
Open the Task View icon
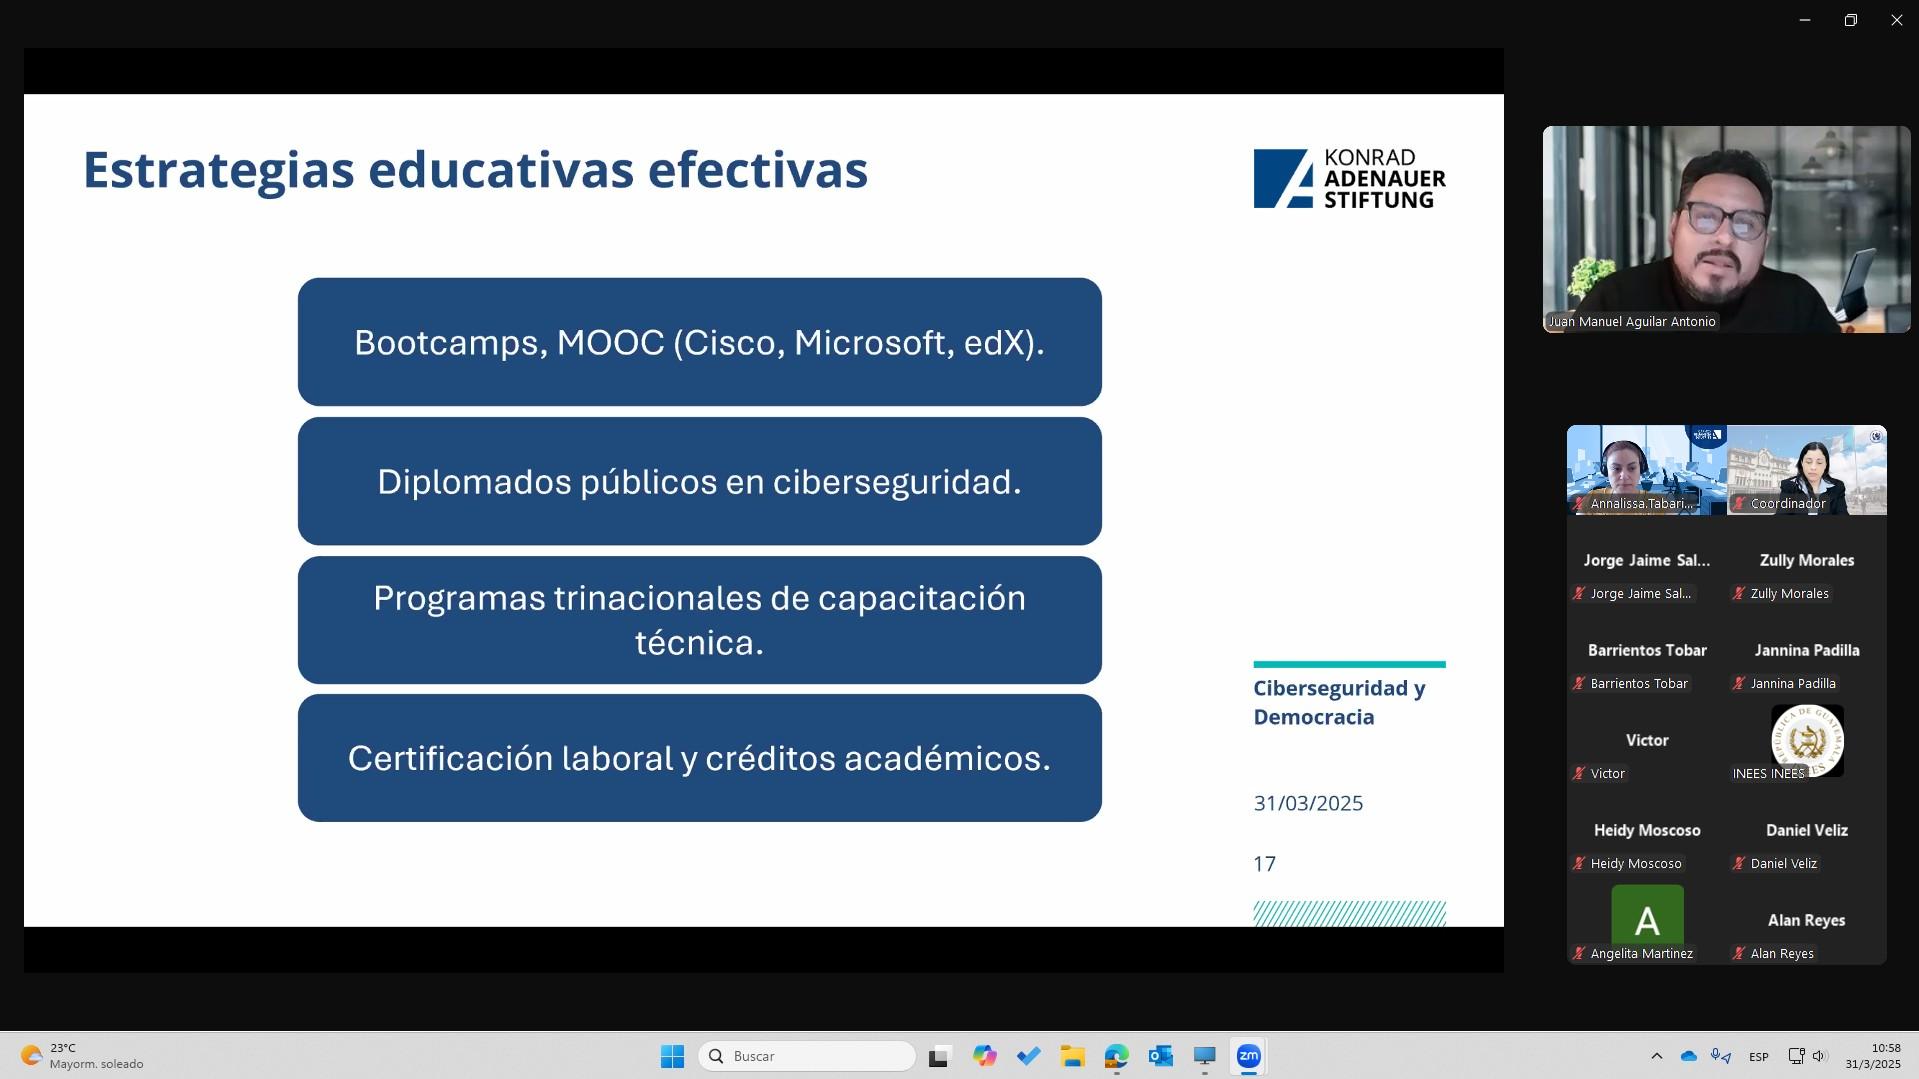[x=939, y=1056]
